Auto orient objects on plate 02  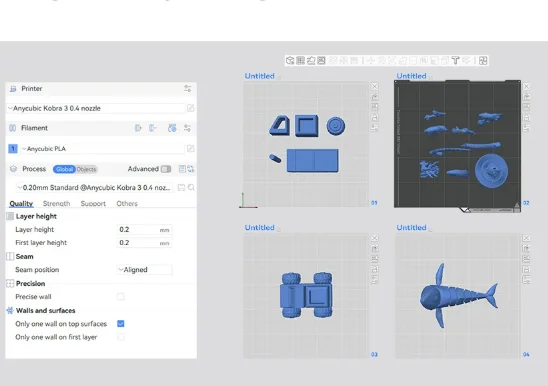pos(526,97)
